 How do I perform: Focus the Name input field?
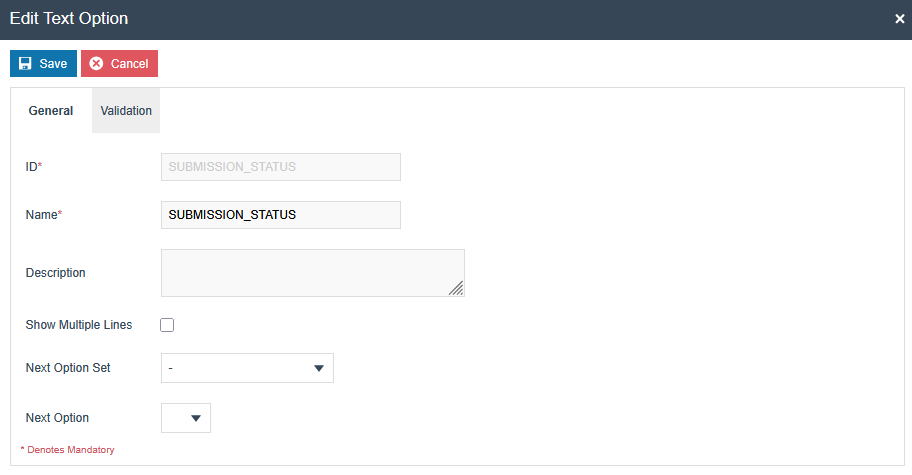(280, 215)
